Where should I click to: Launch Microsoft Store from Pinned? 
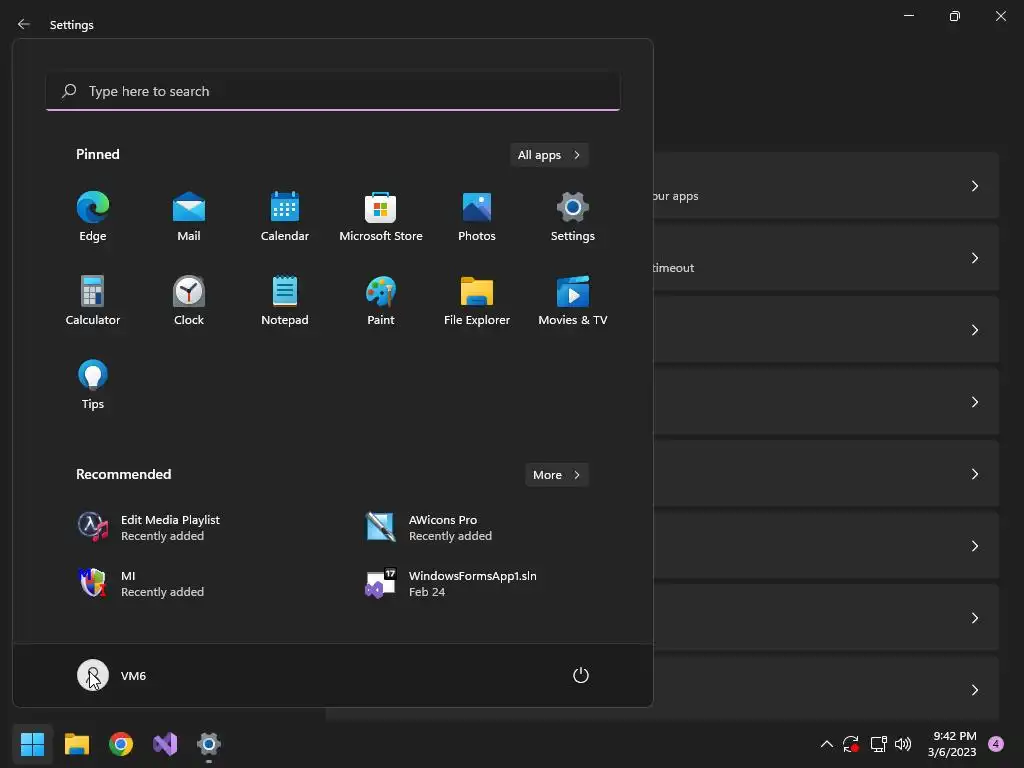click(x=381, y=217)
